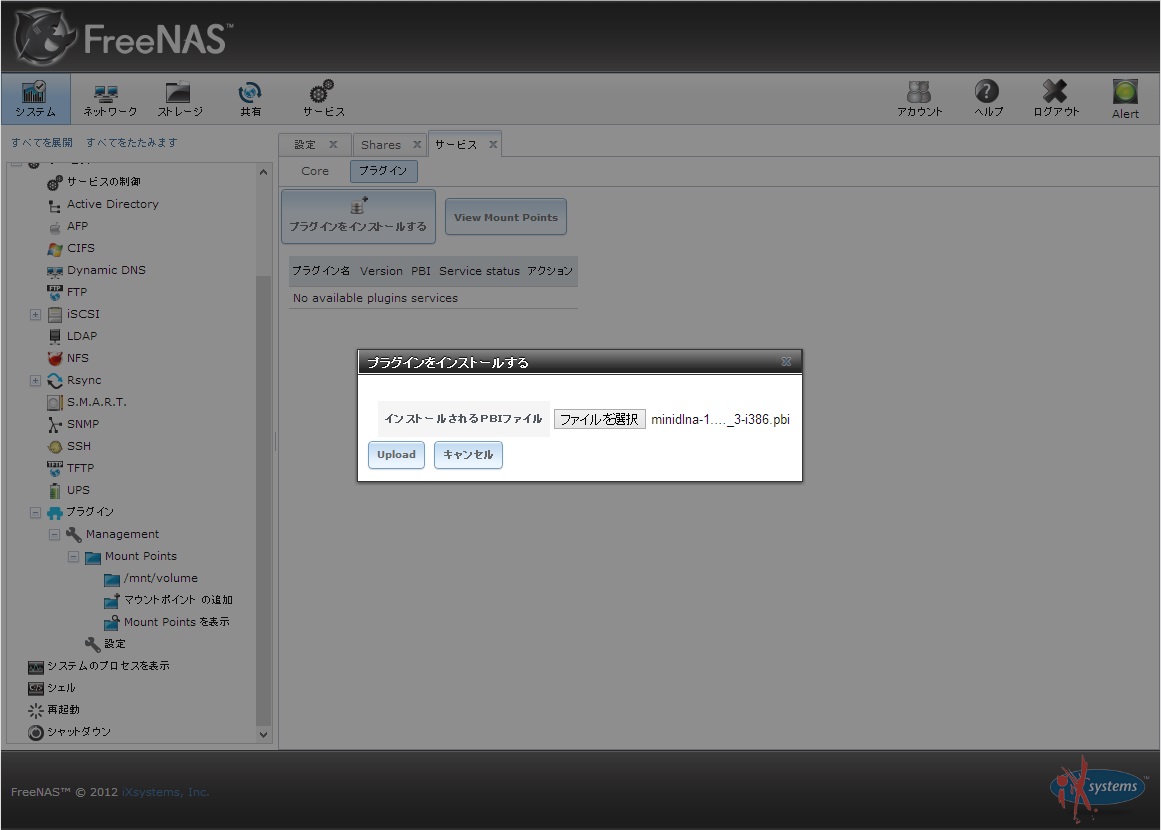The width and height of the screenshot is (1161, 830).
Task: Click the FreeNAS logo
Action: pos(123,37)
